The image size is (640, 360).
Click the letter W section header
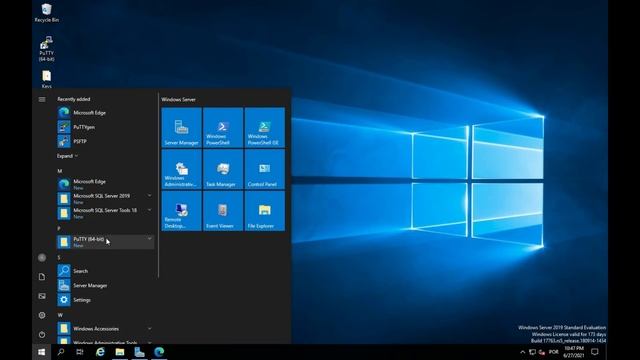coord(60,315)
